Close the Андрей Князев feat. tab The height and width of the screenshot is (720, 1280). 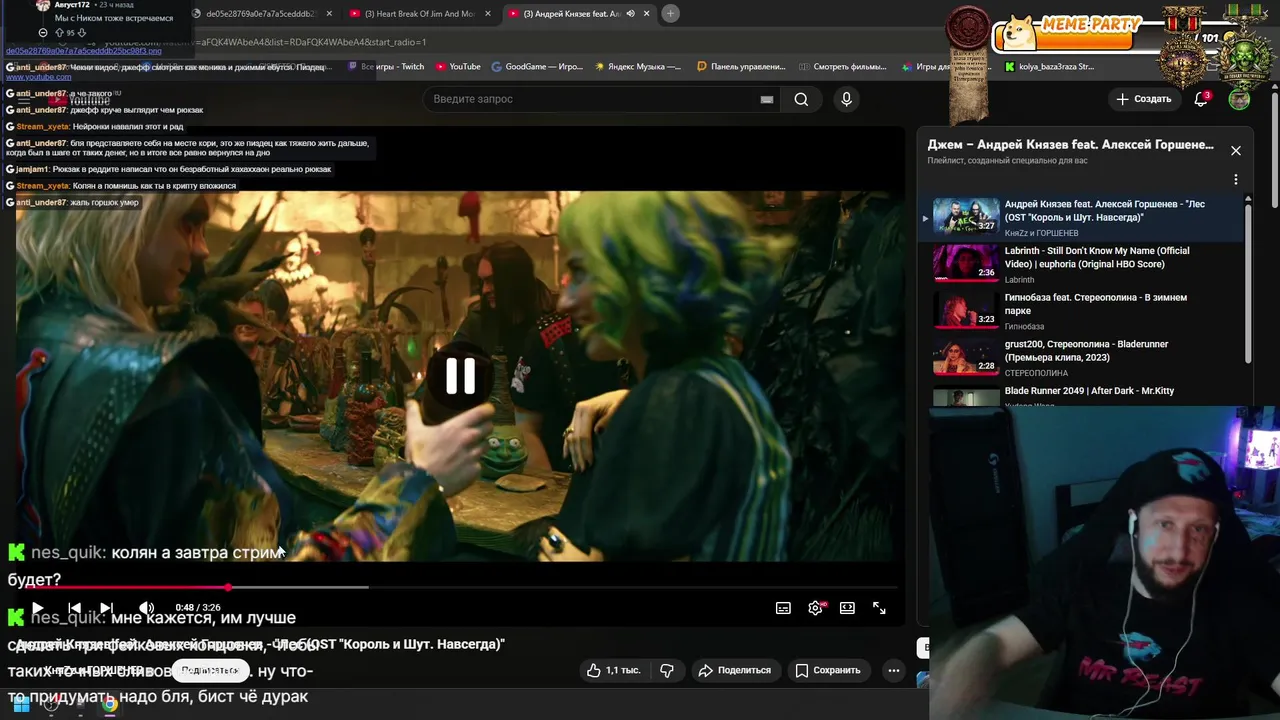tap(646, 14)
